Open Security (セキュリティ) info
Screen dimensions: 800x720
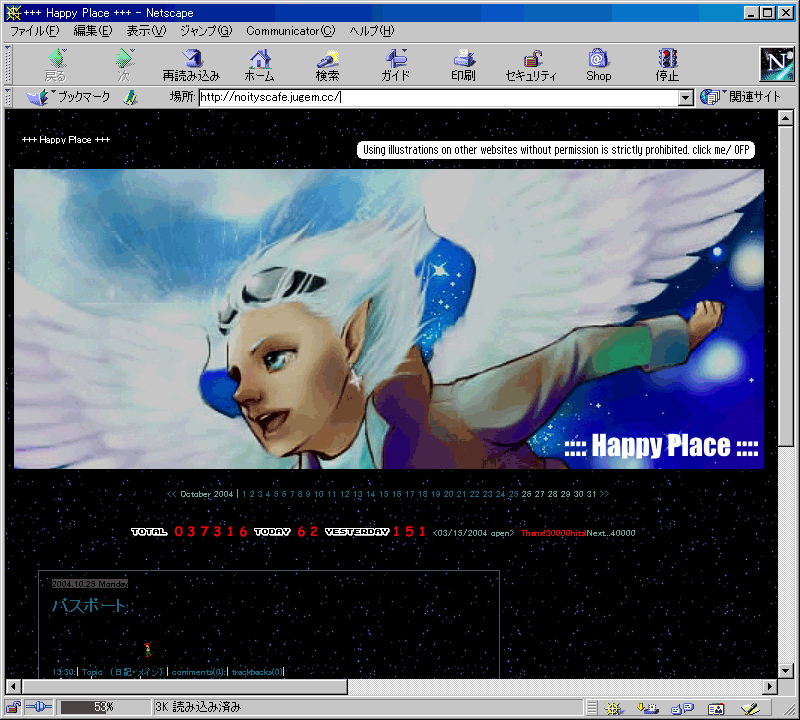(x=531, y=65)
